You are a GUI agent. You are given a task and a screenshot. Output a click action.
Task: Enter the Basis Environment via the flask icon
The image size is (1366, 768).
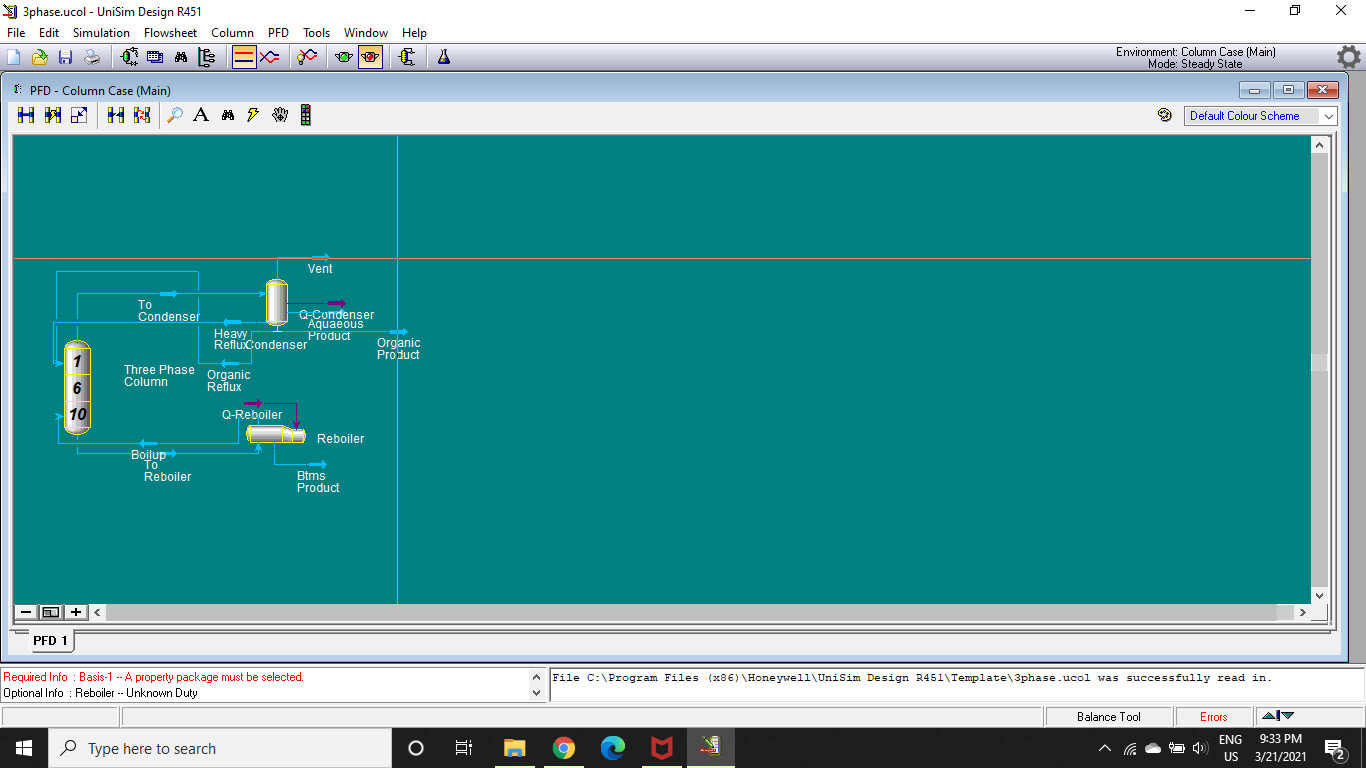click(443, 57)
